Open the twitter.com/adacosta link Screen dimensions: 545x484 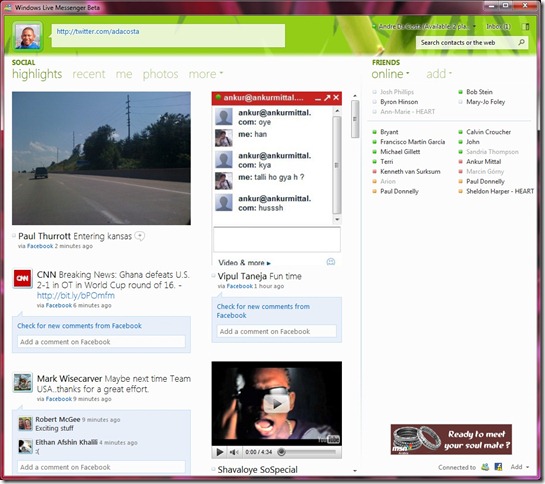pyautogui.click(x=98, y=31)
